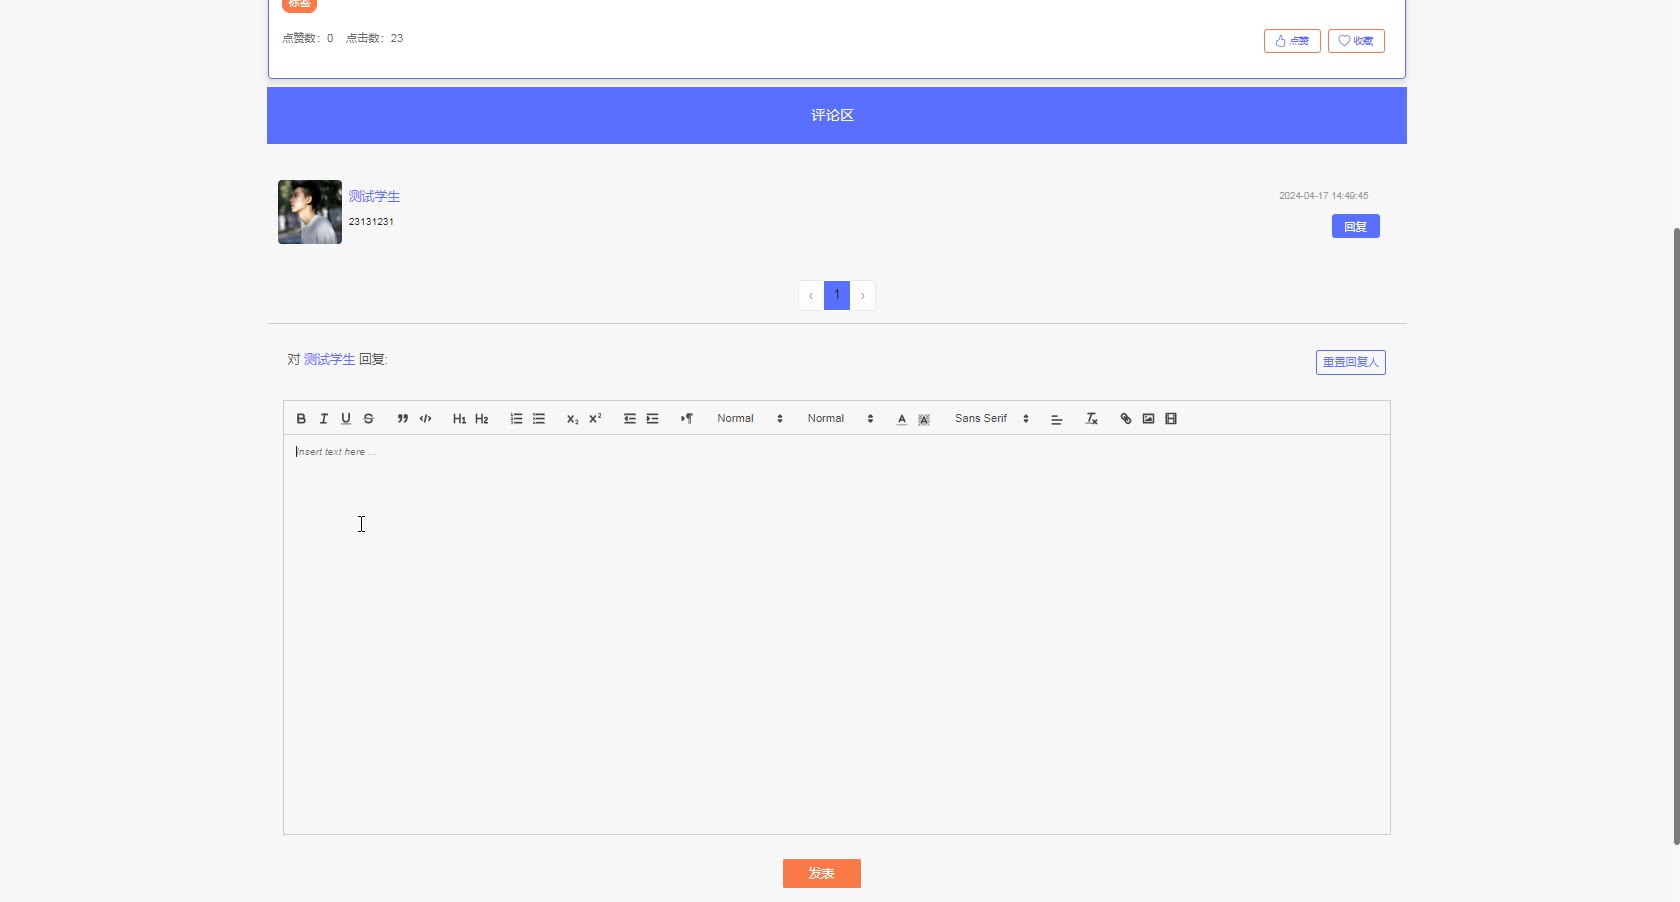Insert a video into the editor
Viewport: 1680px width, 902px height.
tap(1171, 419)
